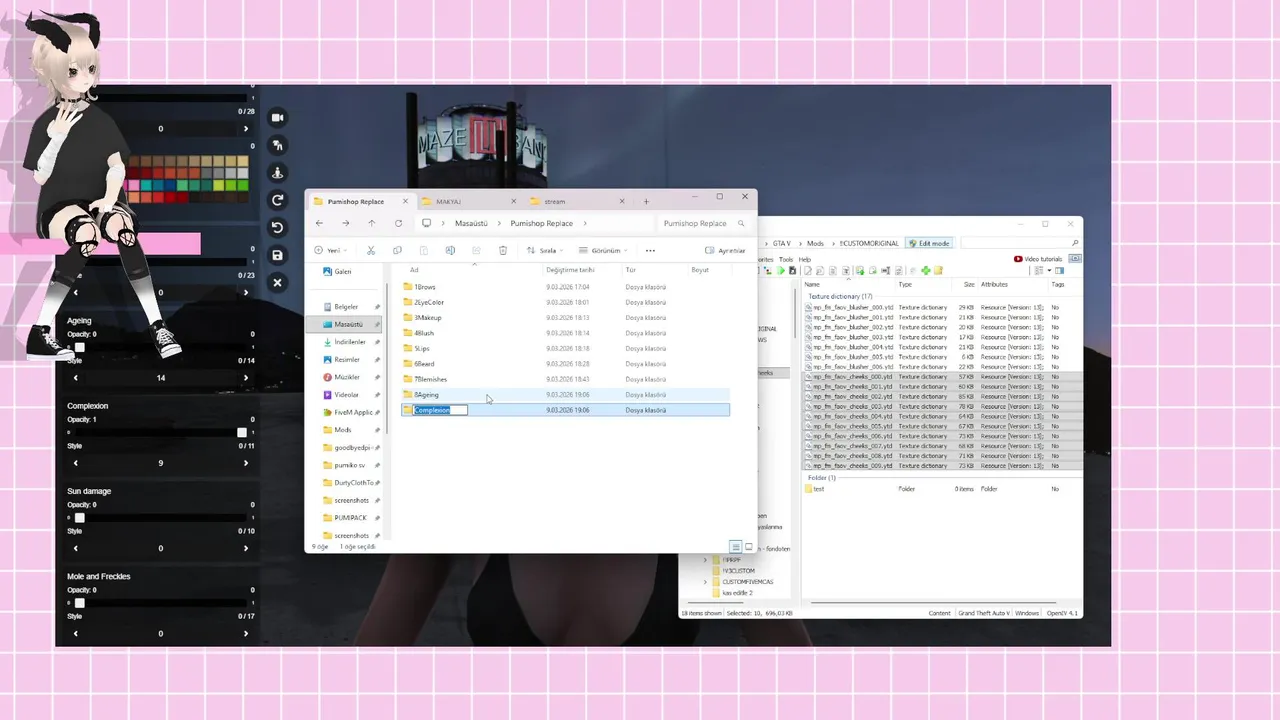Adjust the Ageing opacity slider handle
The image size is (1280, 720).
point(79,348)
